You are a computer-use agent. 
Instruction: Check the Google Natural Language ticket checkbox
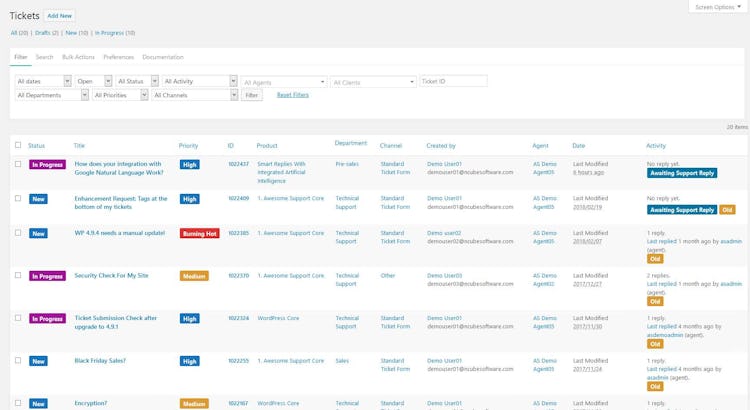coord(18,164)
